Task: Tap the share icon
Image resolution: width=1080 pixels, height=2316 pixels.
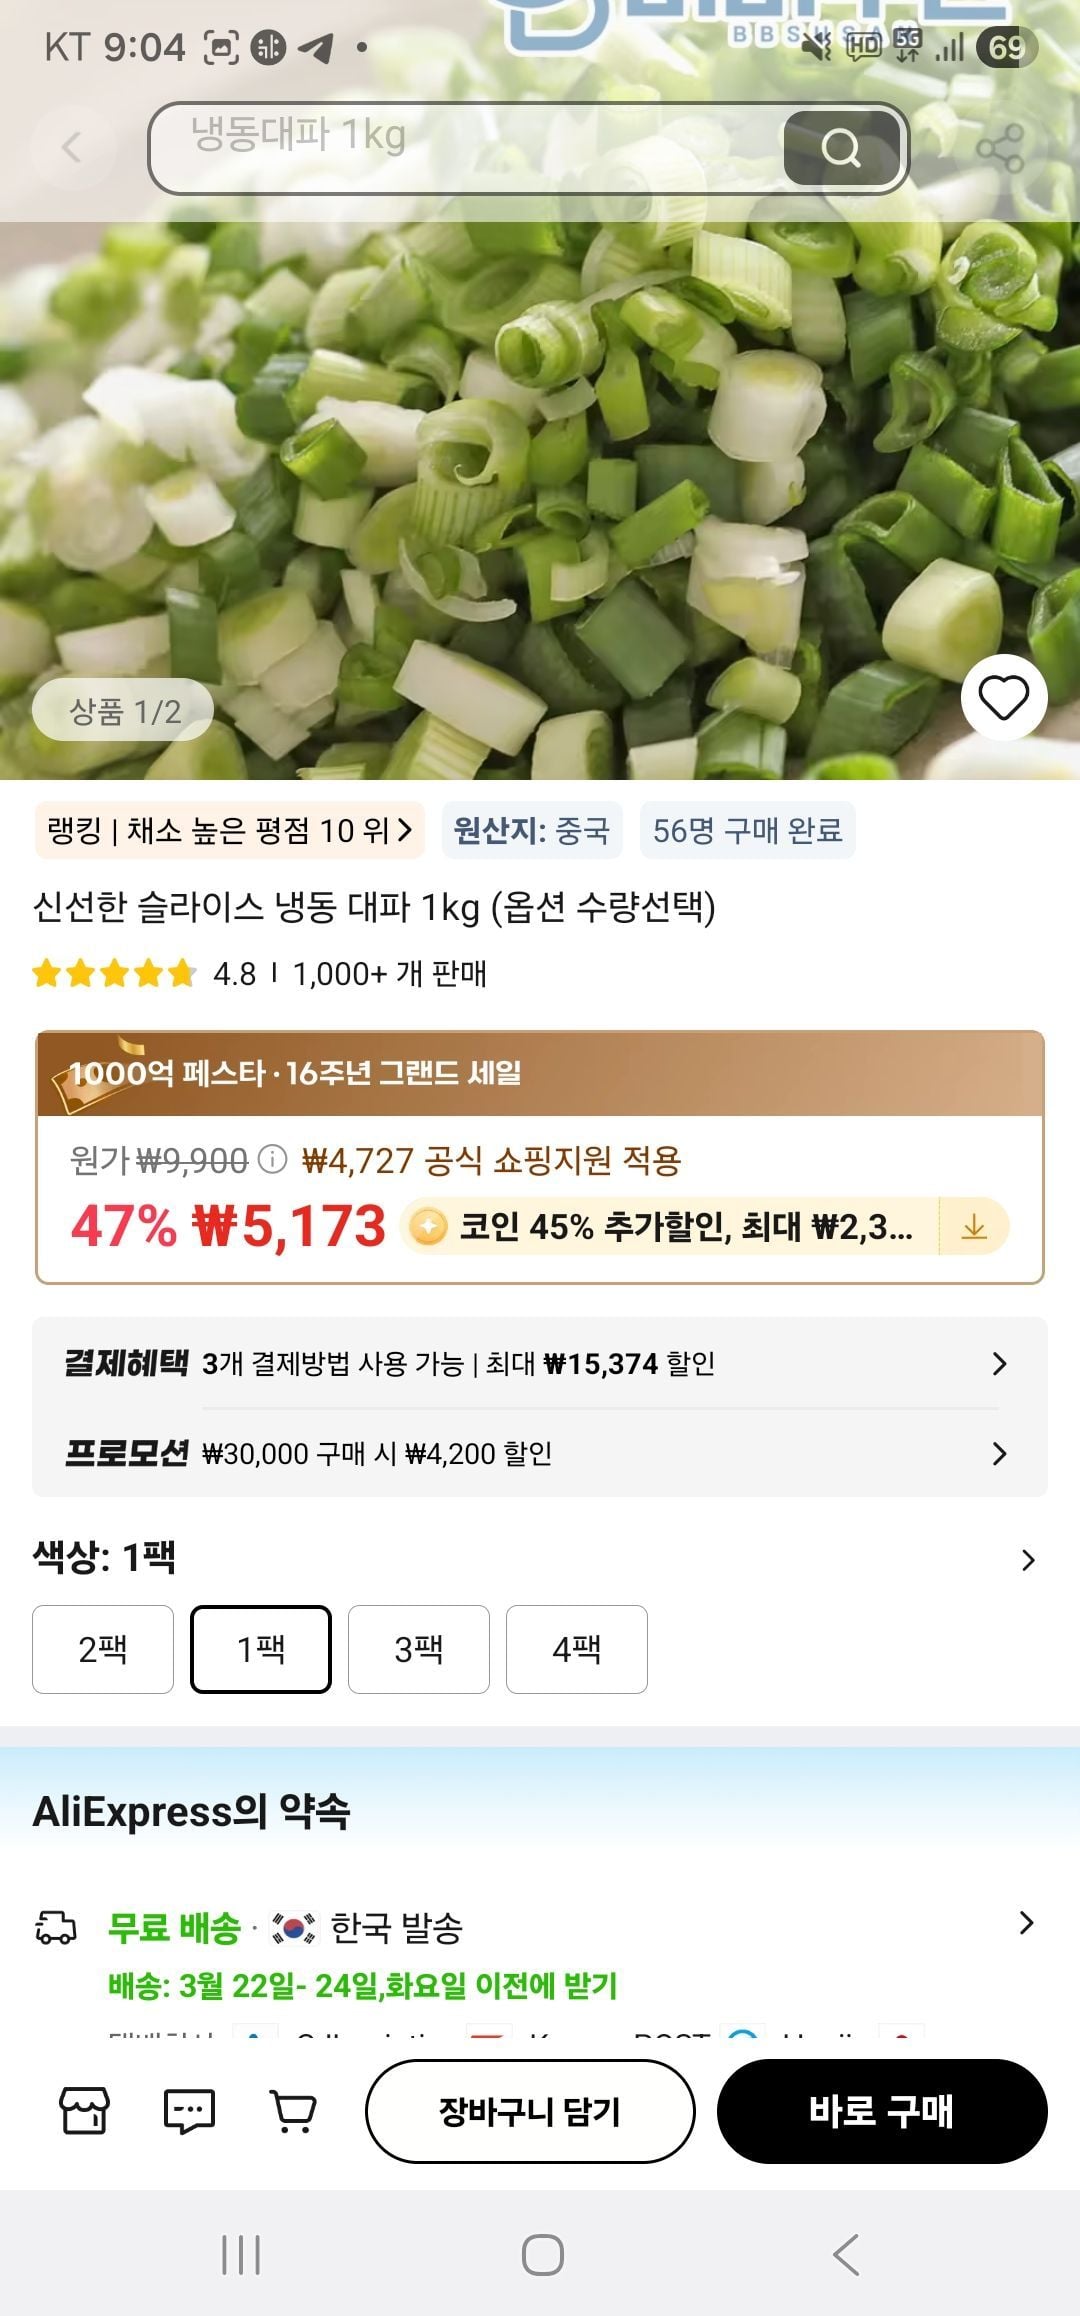Action: (x=999, y=149)
